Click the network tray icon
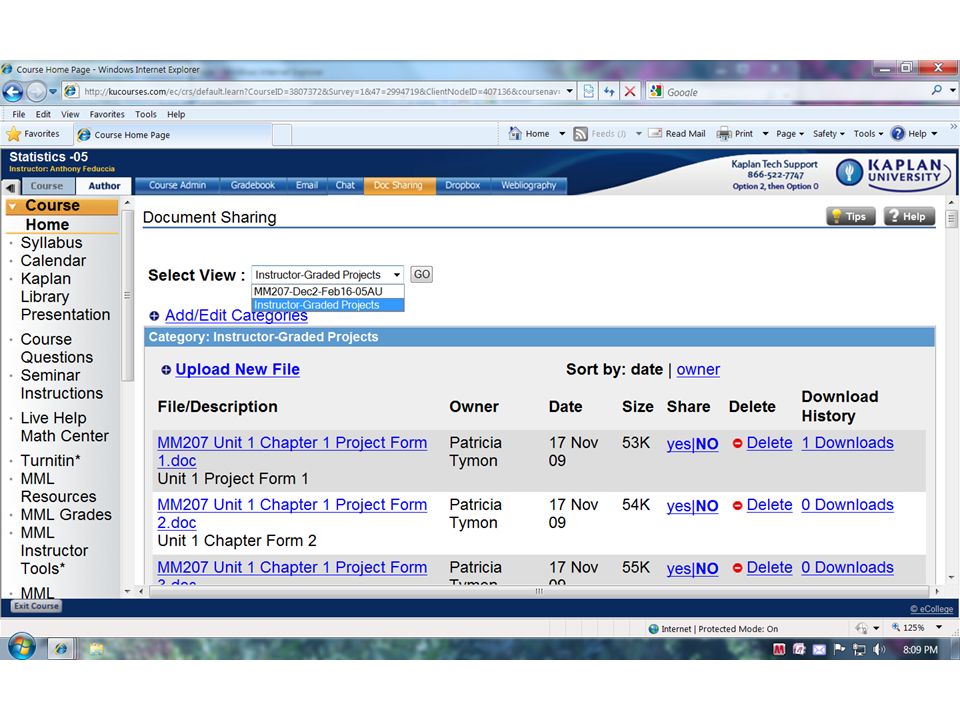 point(859,650)
